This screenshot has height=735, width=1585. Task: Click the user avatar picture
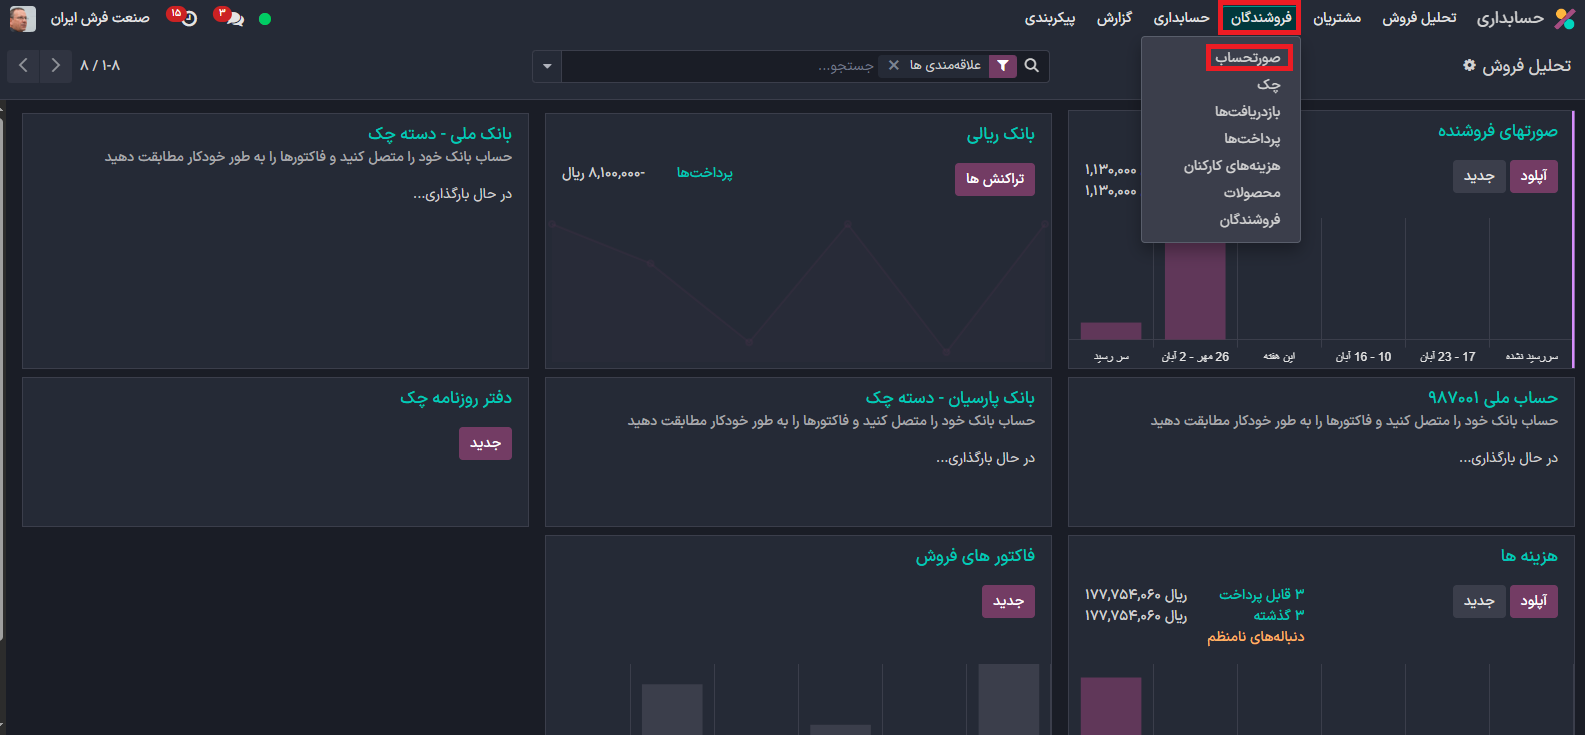click(x=22, y=19)
